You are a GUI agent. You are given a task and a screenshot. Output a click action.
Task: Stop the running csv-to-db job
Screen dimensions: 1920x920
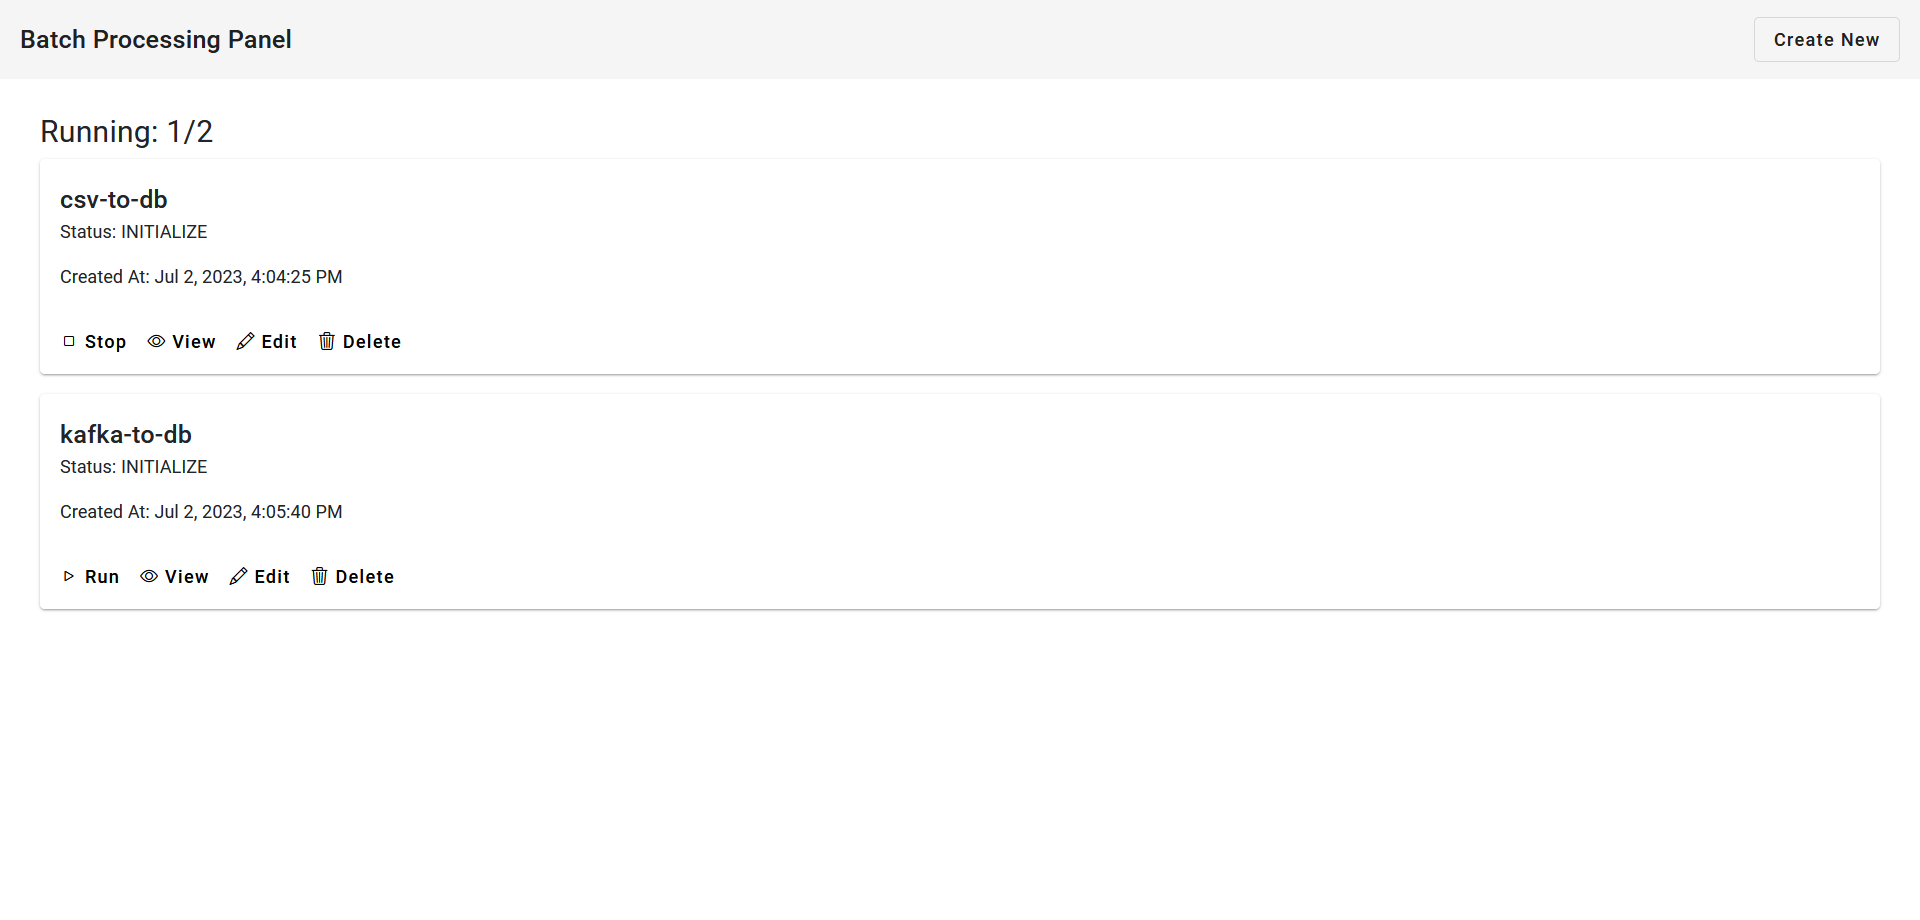pyautogui.click(x=94, y=341)
